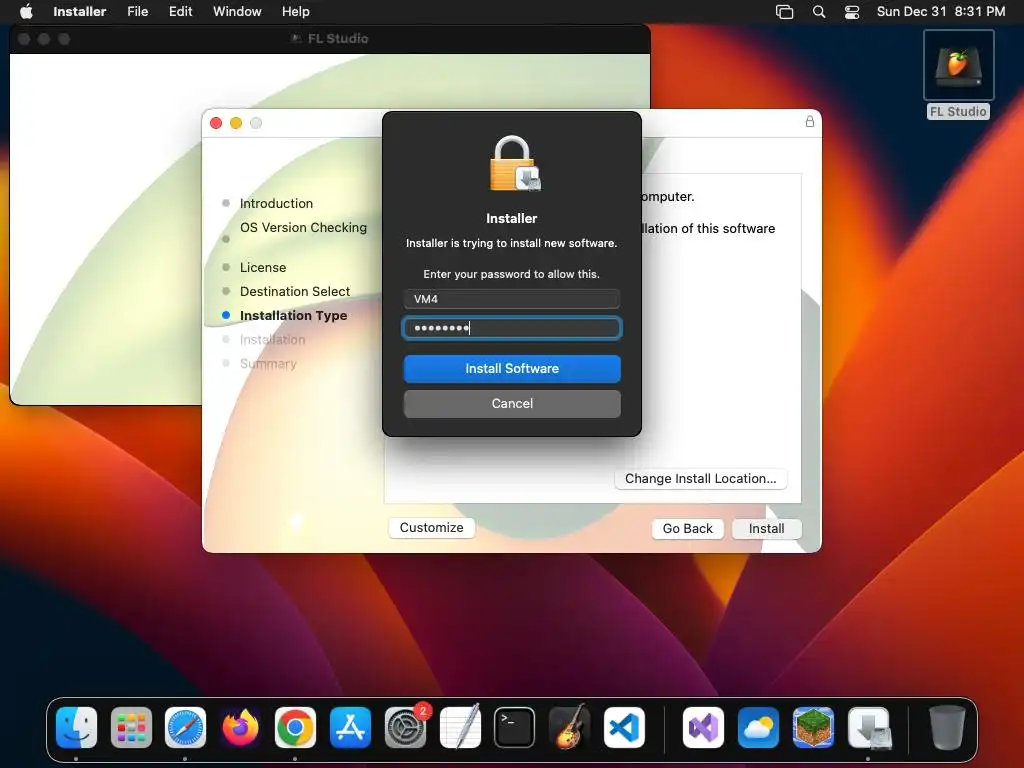The image size is (1024, 768).
Task: Open Finder from the Dock
Action: click(x=76, y=728)
